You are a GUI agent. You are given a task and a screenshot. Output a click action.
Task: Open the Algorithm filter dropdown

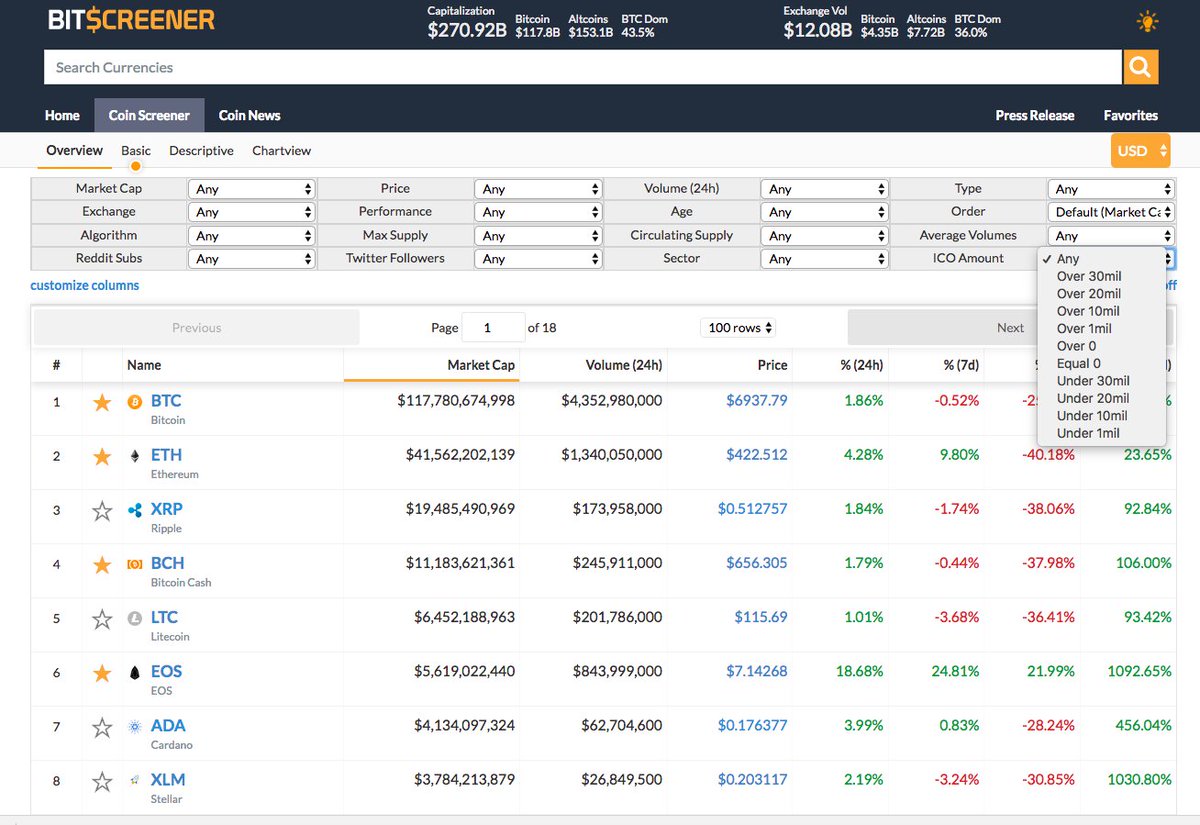tap(252, 236)
